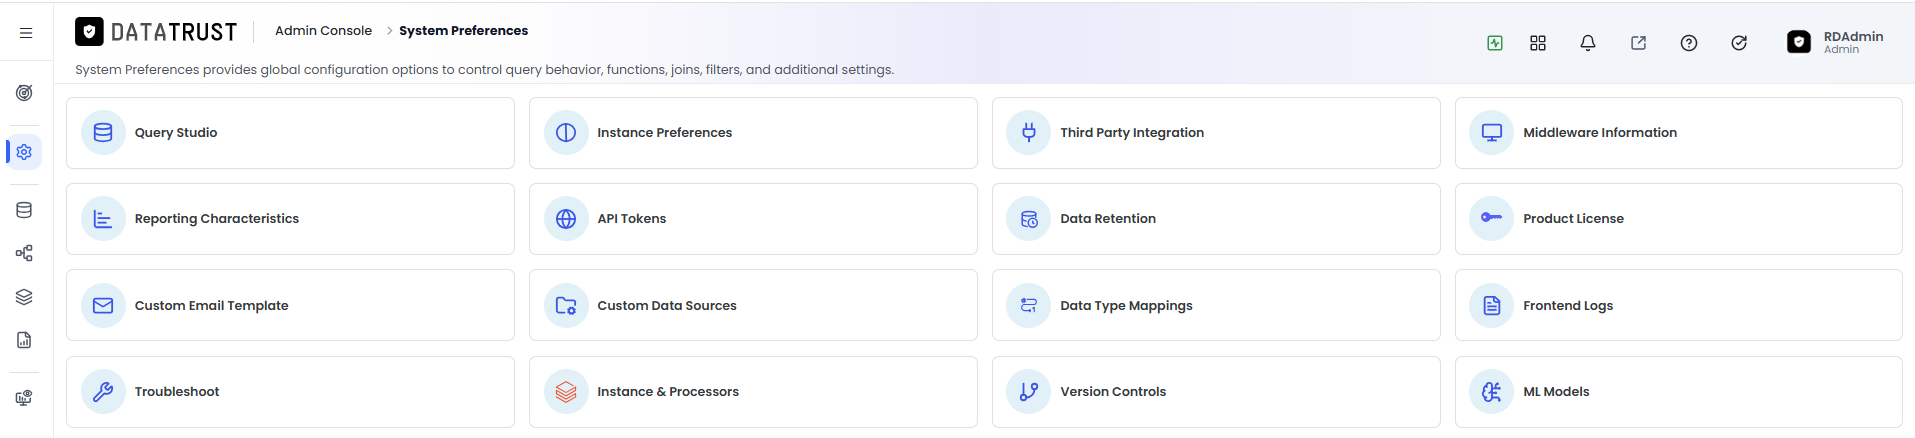
Task: Open the notifications bell
Action: click(x=1588, y=43)
